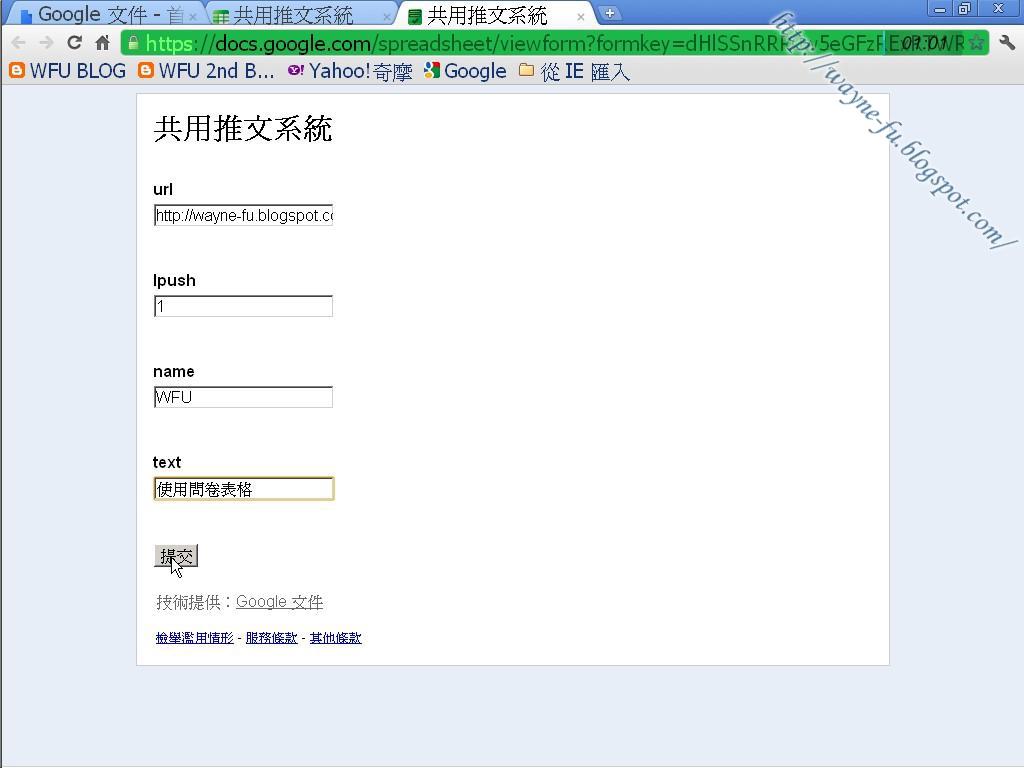The width and height of the screenshot is (1024, 768).
Task: Focus the text input field
Action: [244, 488]
